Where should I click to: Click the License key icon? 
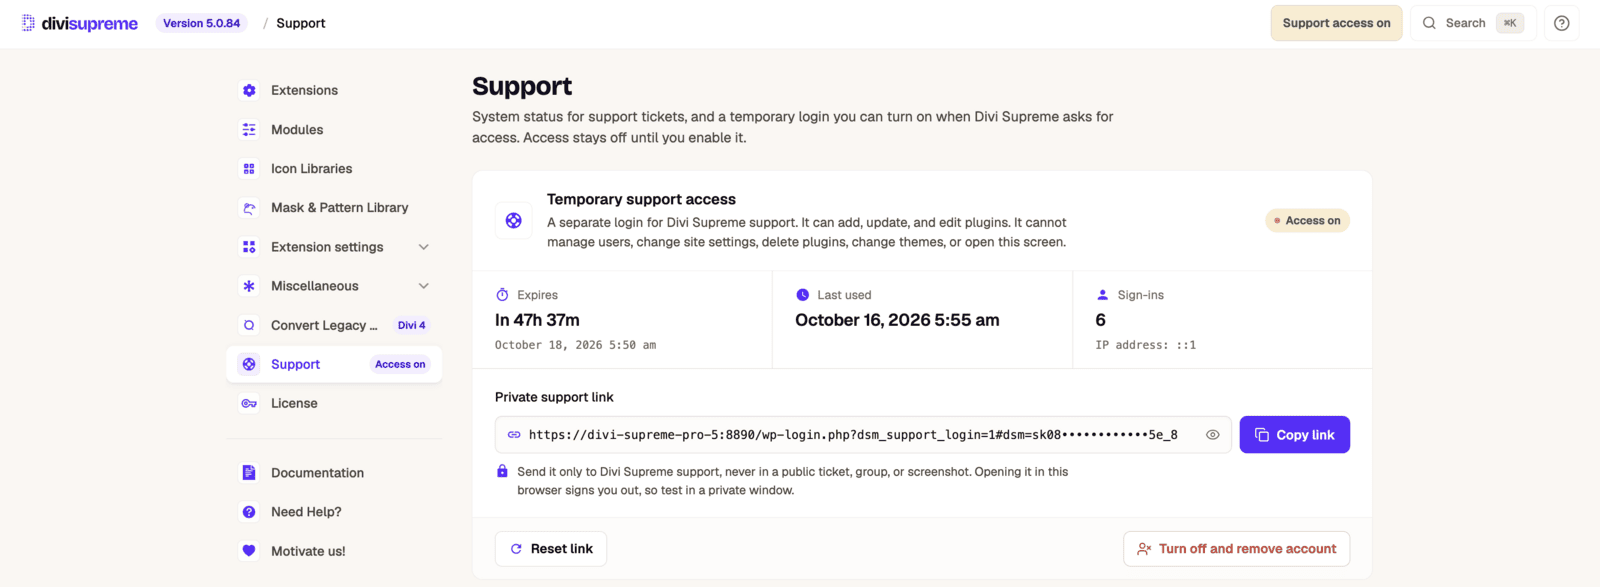tap(249, 403)
